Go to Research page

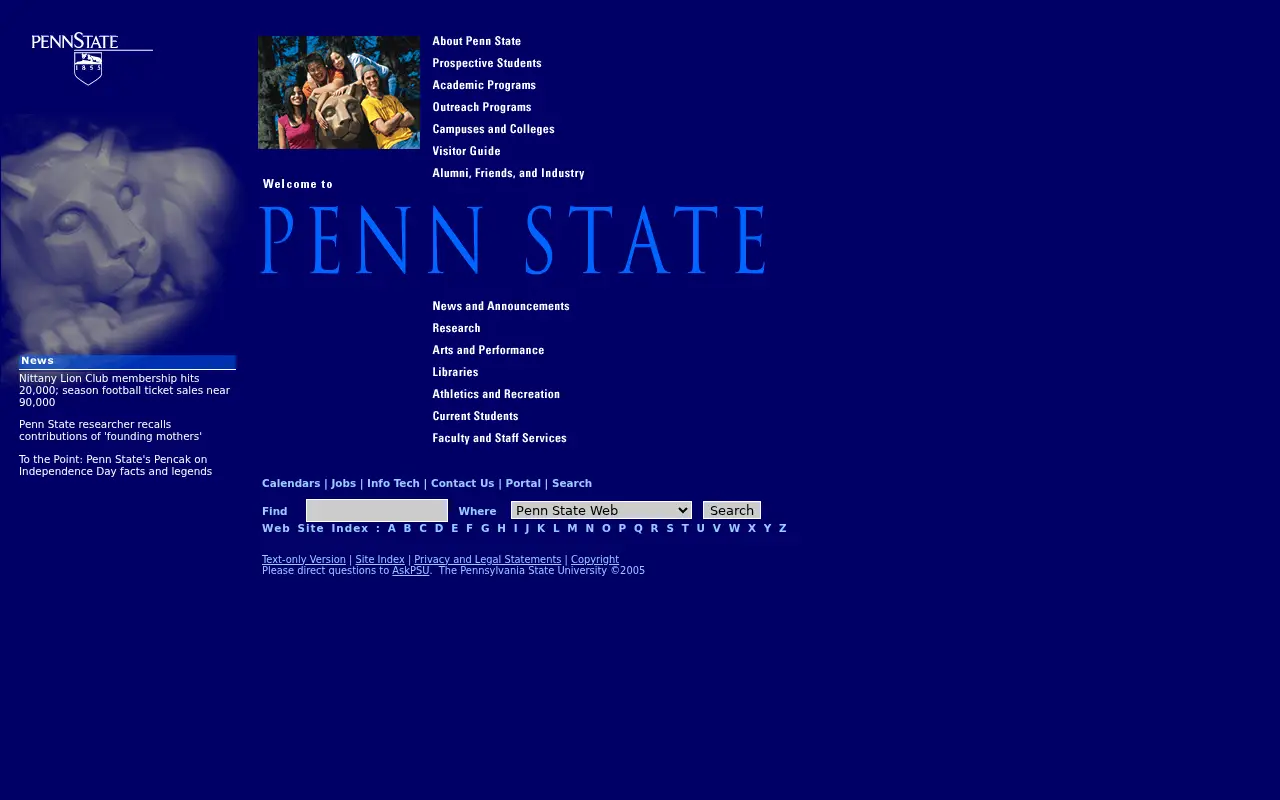pos(456,328)
